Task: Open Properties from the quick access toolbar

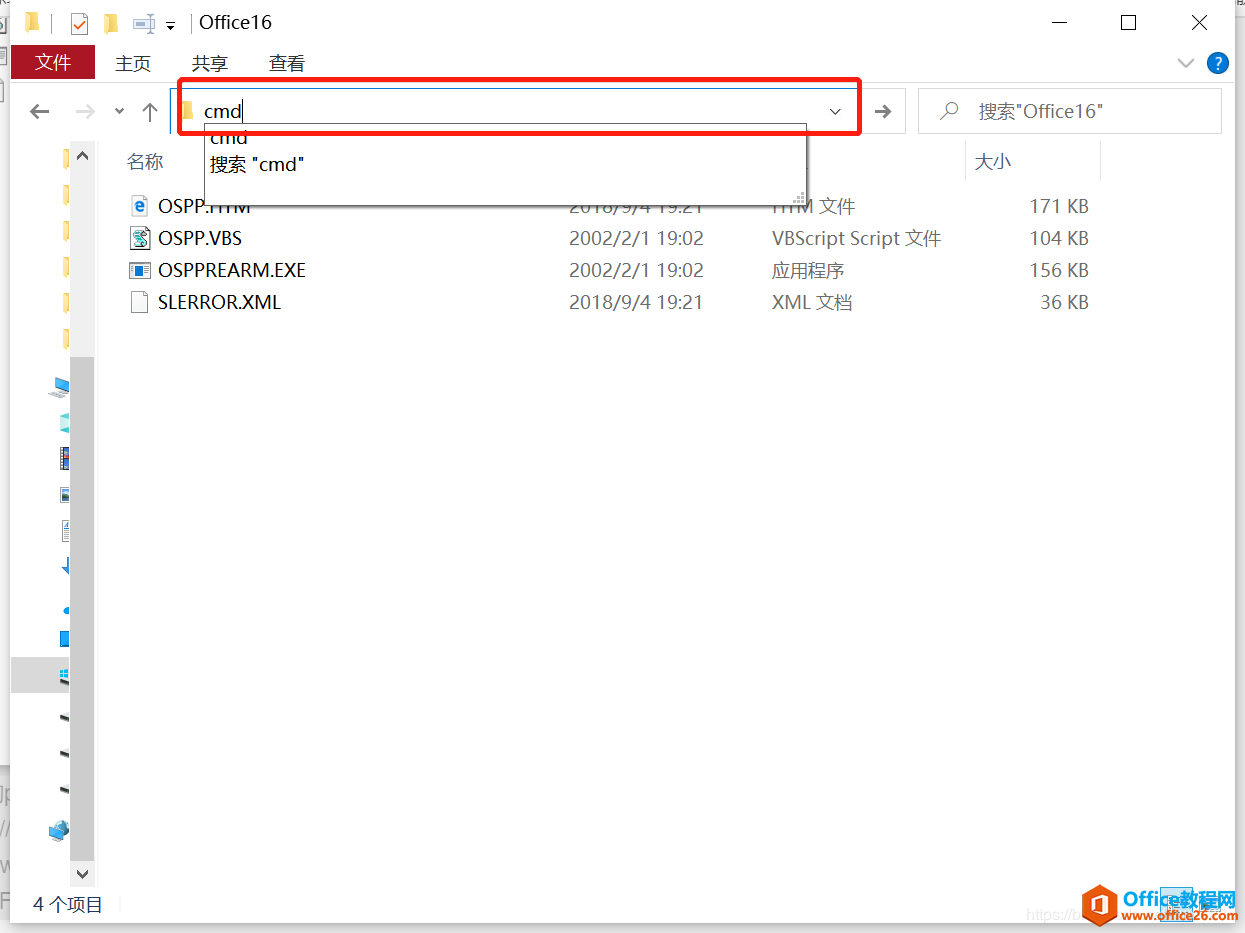Action: click(x=79, y=23)
